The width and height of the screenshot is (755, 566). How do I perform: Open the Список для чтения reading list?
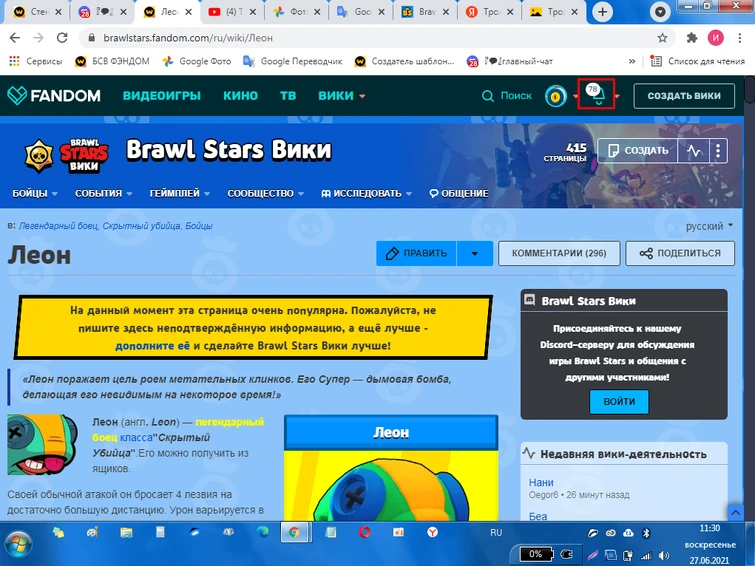pos(697,61)
